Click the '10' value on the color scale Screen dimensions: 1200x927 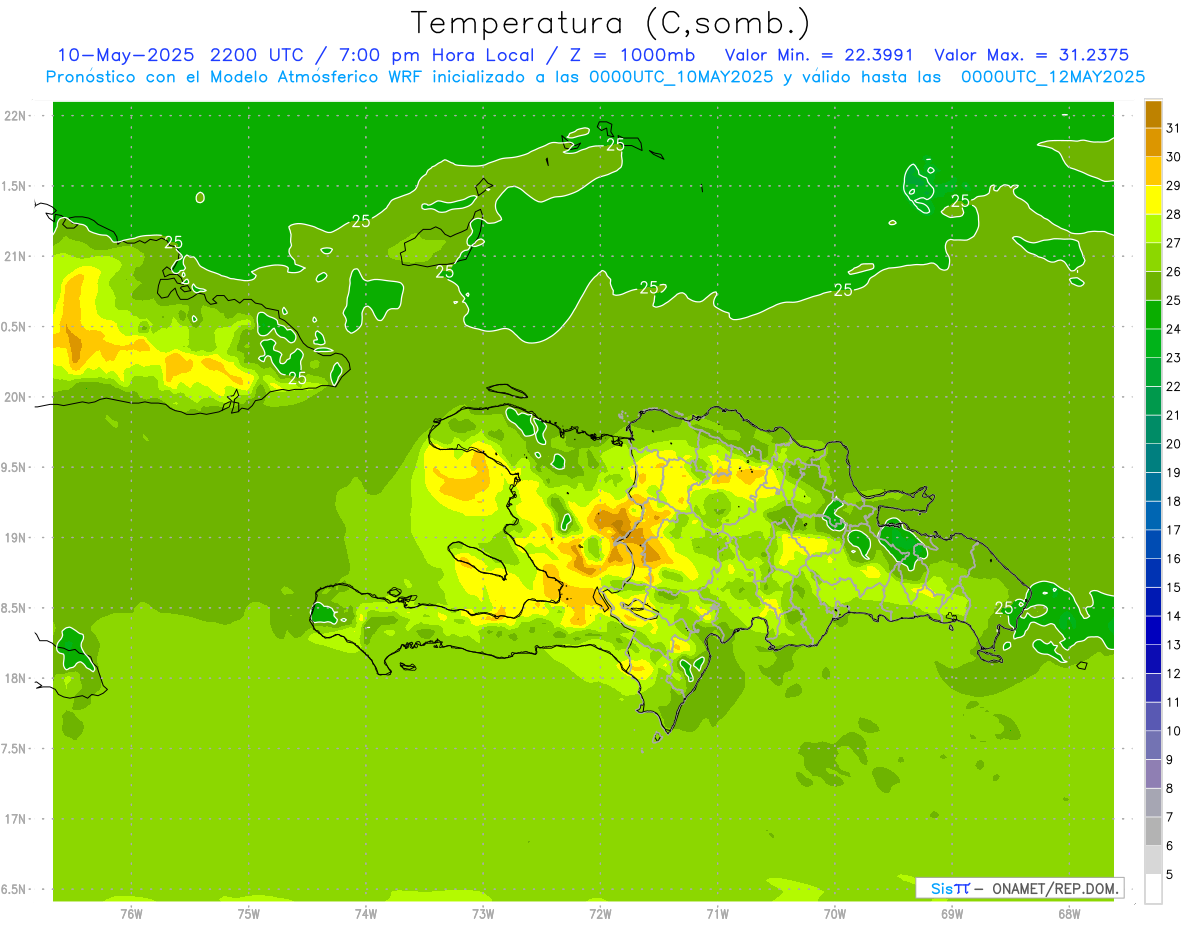pyautogui.click(x=1174, y=731)
